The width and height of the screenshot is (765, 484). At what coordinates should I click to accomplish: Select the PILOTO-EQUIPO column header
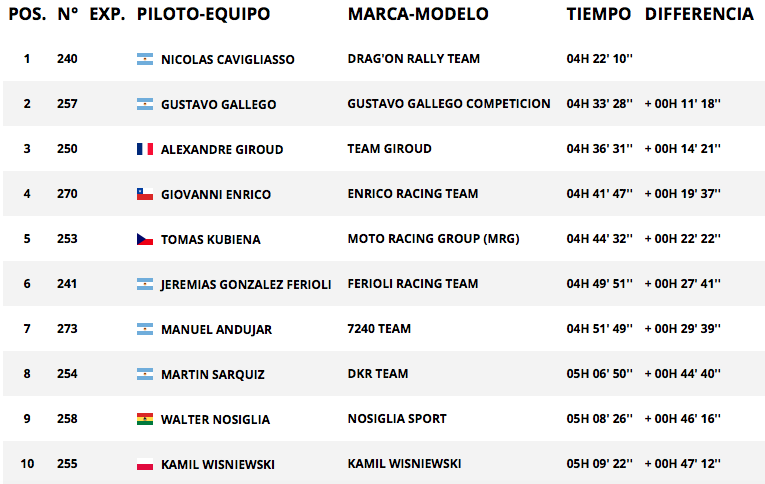[x=203, y=14]
